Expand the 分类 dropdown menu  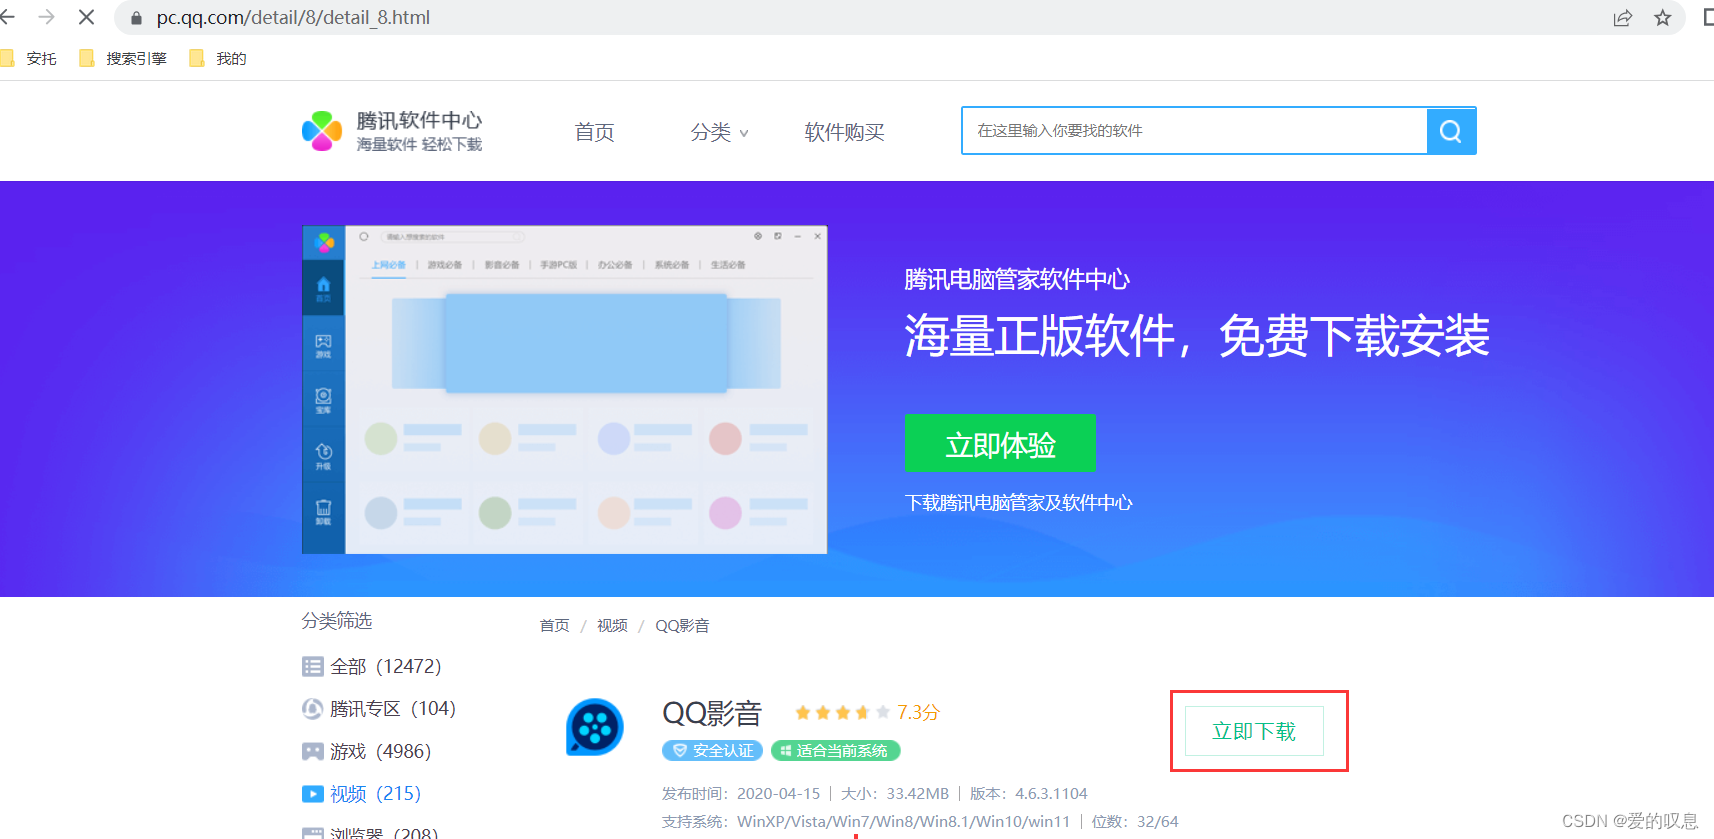coord(719,132)
